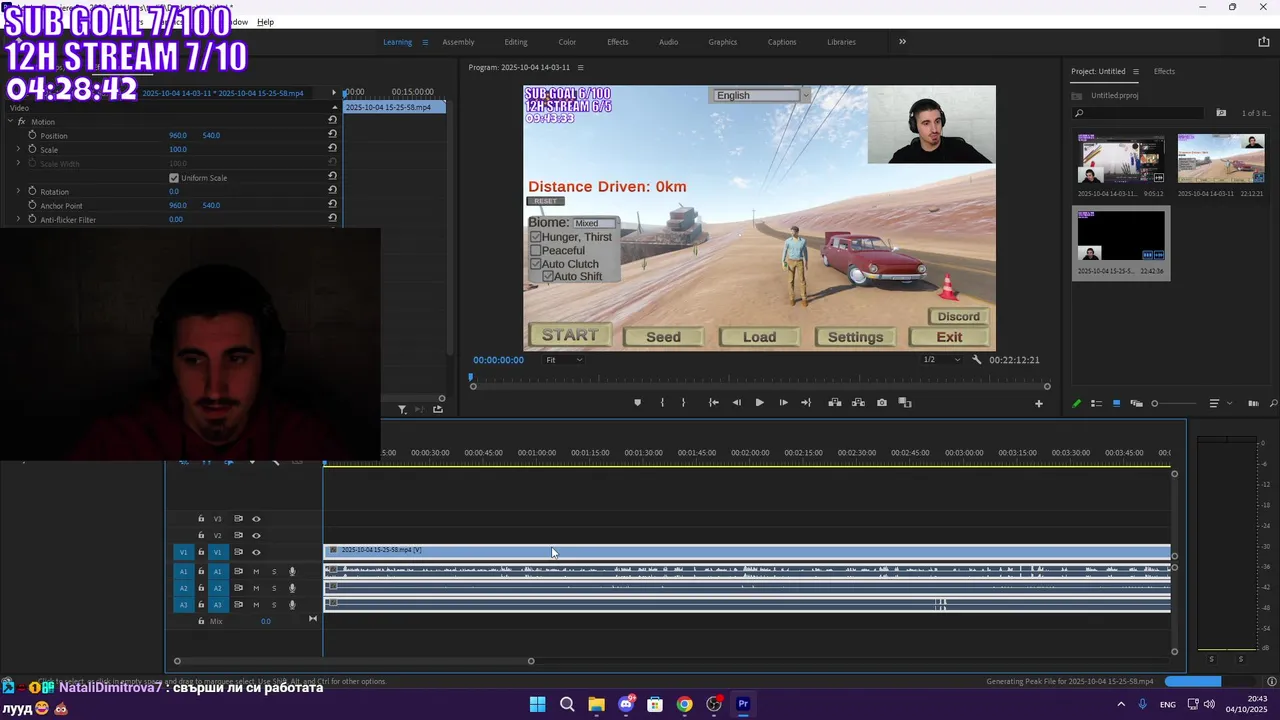This screenshot has height=720, width=1280.
Task: Toggle V3 track output eye
Action: coord(256,519)
